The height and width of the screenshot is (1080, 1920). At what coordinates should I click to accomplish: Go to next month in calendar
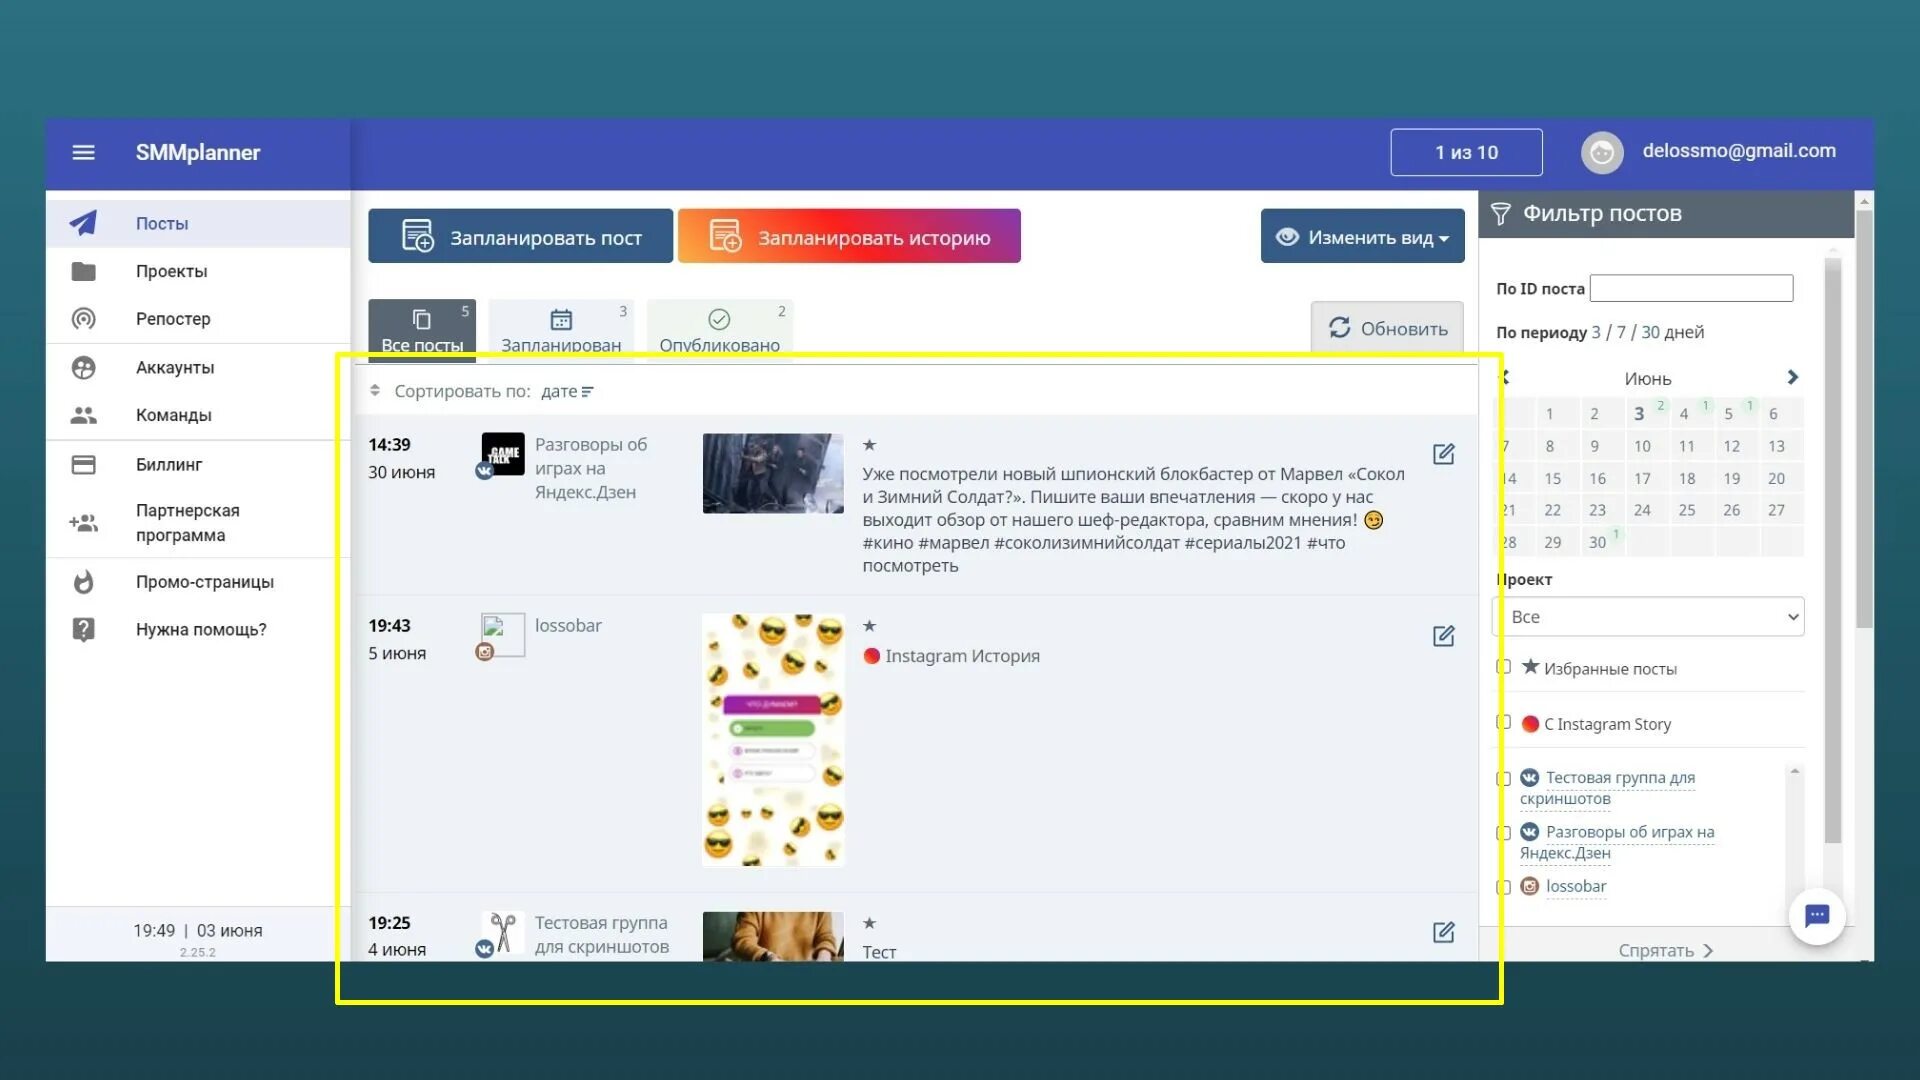coord(1792,377)
